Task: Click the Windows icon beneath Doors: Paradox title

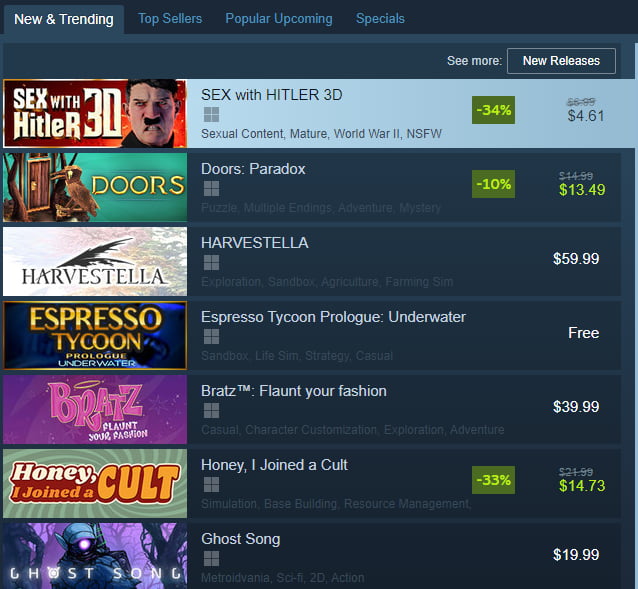Action: click(211, 189)
